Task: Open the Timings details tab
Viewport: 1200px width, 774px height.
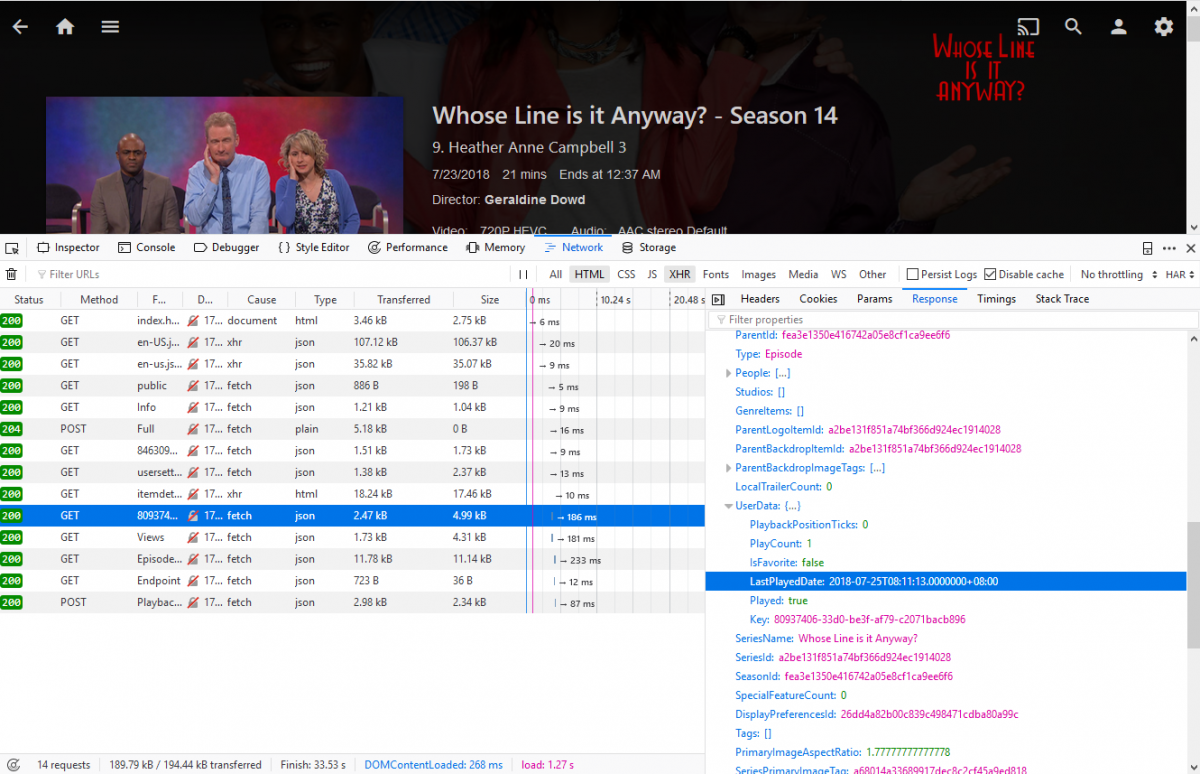Action: tap(996, 299)
